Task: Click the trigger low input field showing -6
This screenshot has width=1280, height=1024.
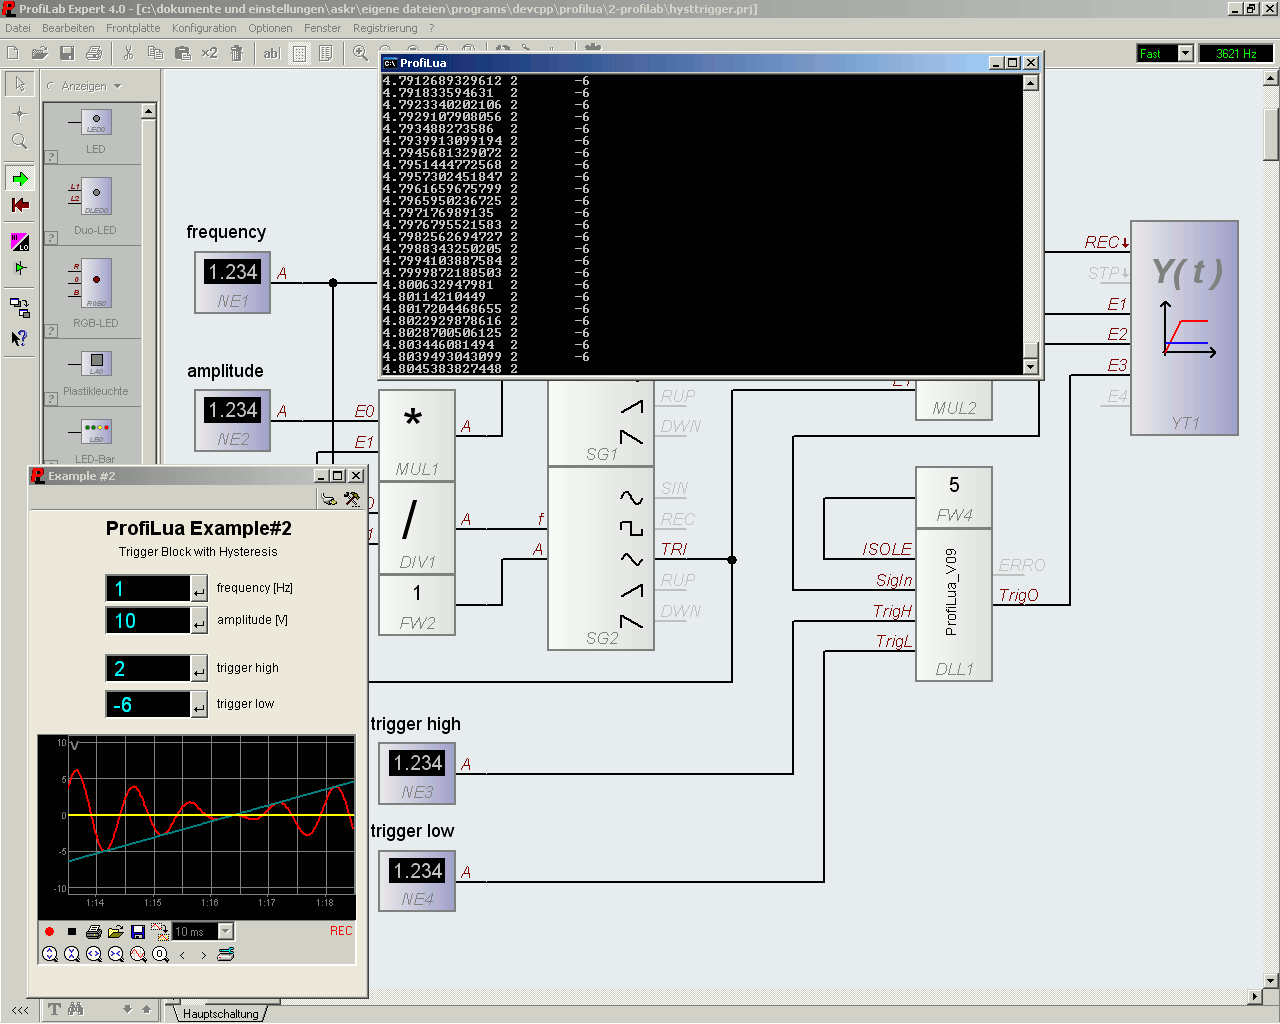Action: (148, 705)
